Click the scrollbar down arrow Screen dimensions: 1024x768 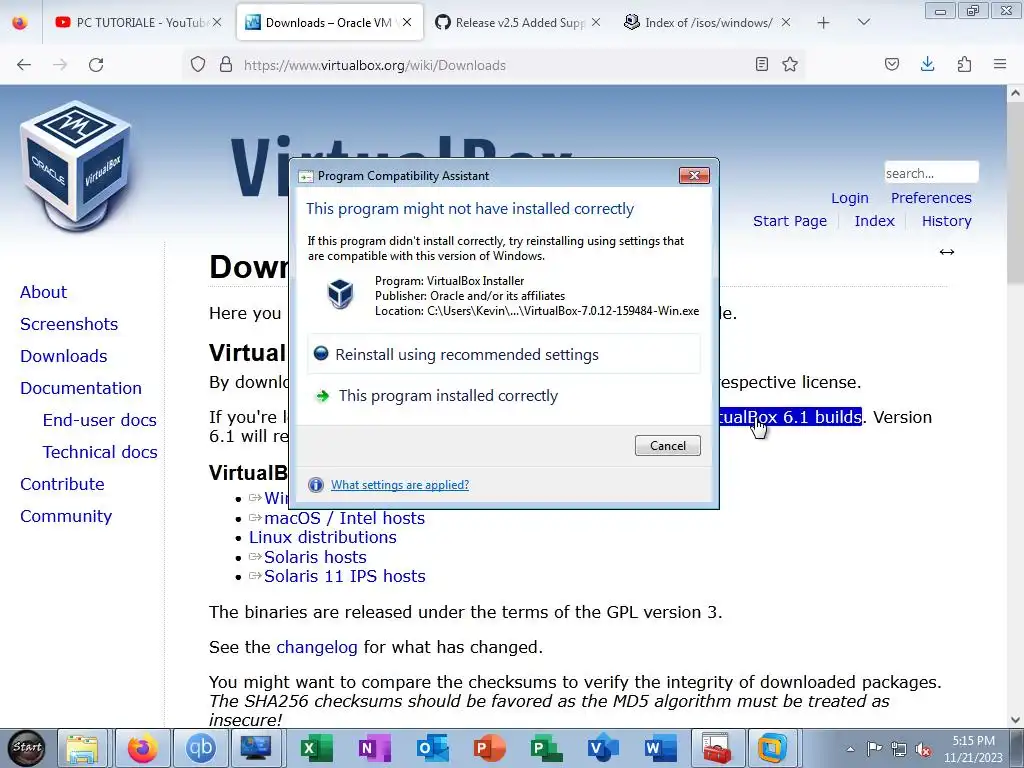pos(1015,720)
